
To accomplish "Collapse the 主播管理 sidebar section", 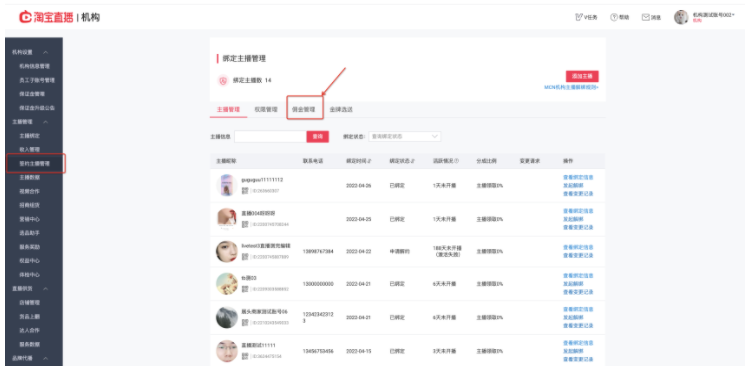I will [x=45, y=122].
